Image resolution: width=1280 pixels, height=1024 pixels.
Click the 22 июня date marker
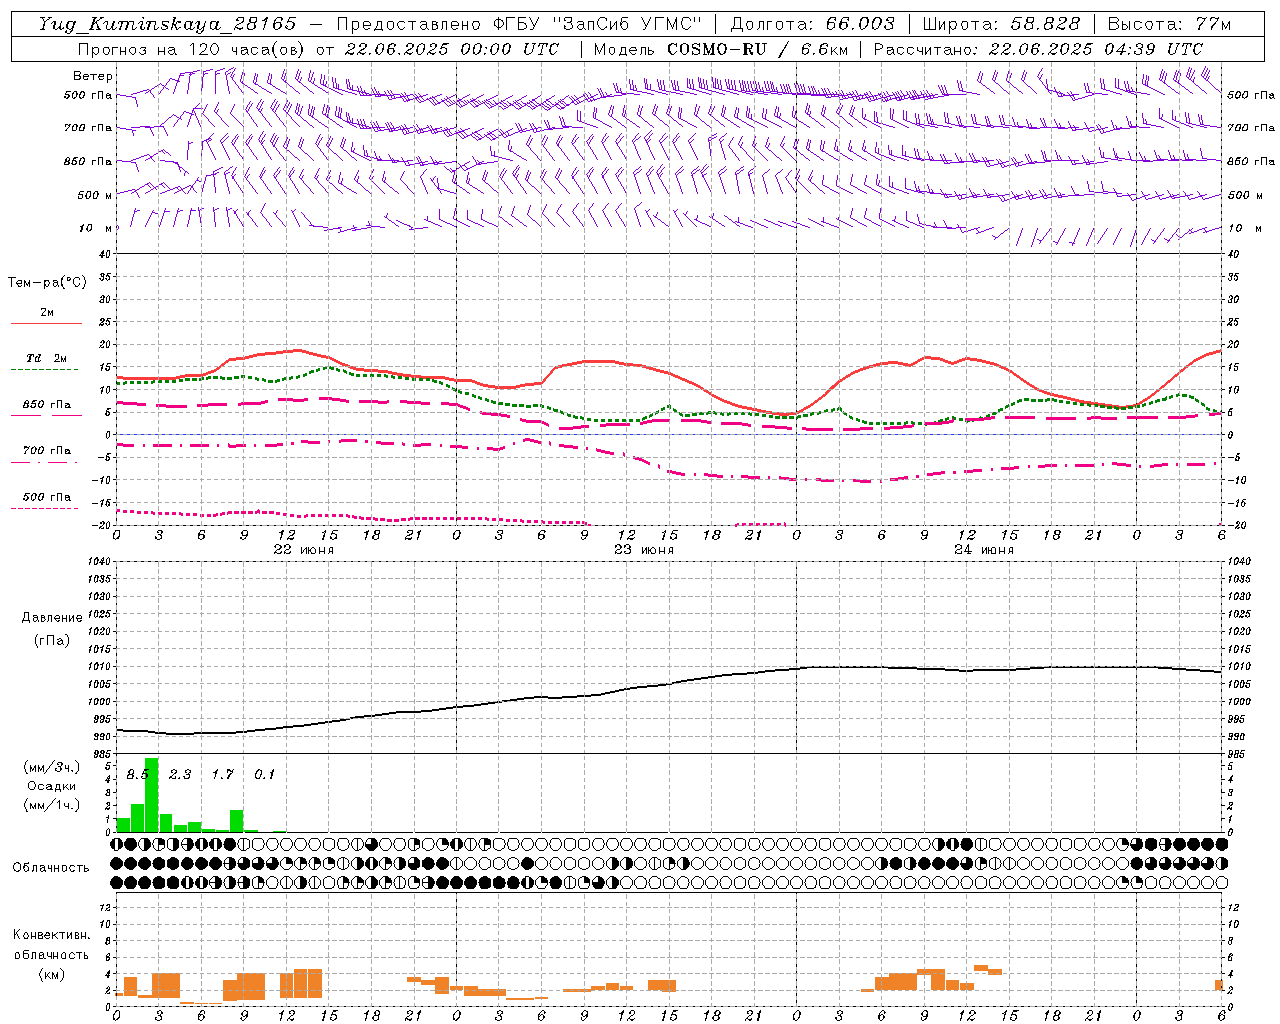(x=304, y=550)
